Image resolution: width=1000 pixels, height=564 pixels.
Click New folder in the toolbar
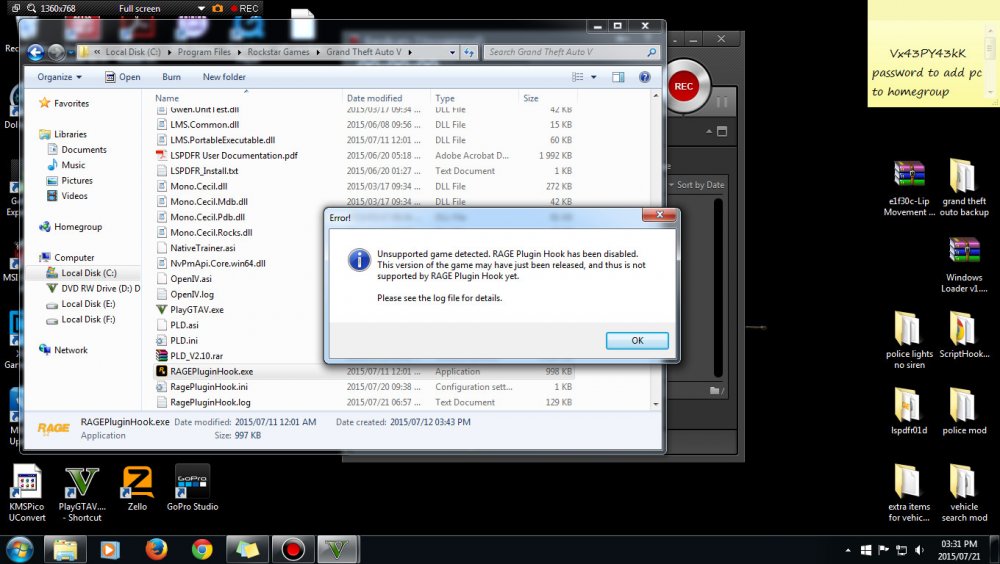pyautogui.click(x=224, y=77)
